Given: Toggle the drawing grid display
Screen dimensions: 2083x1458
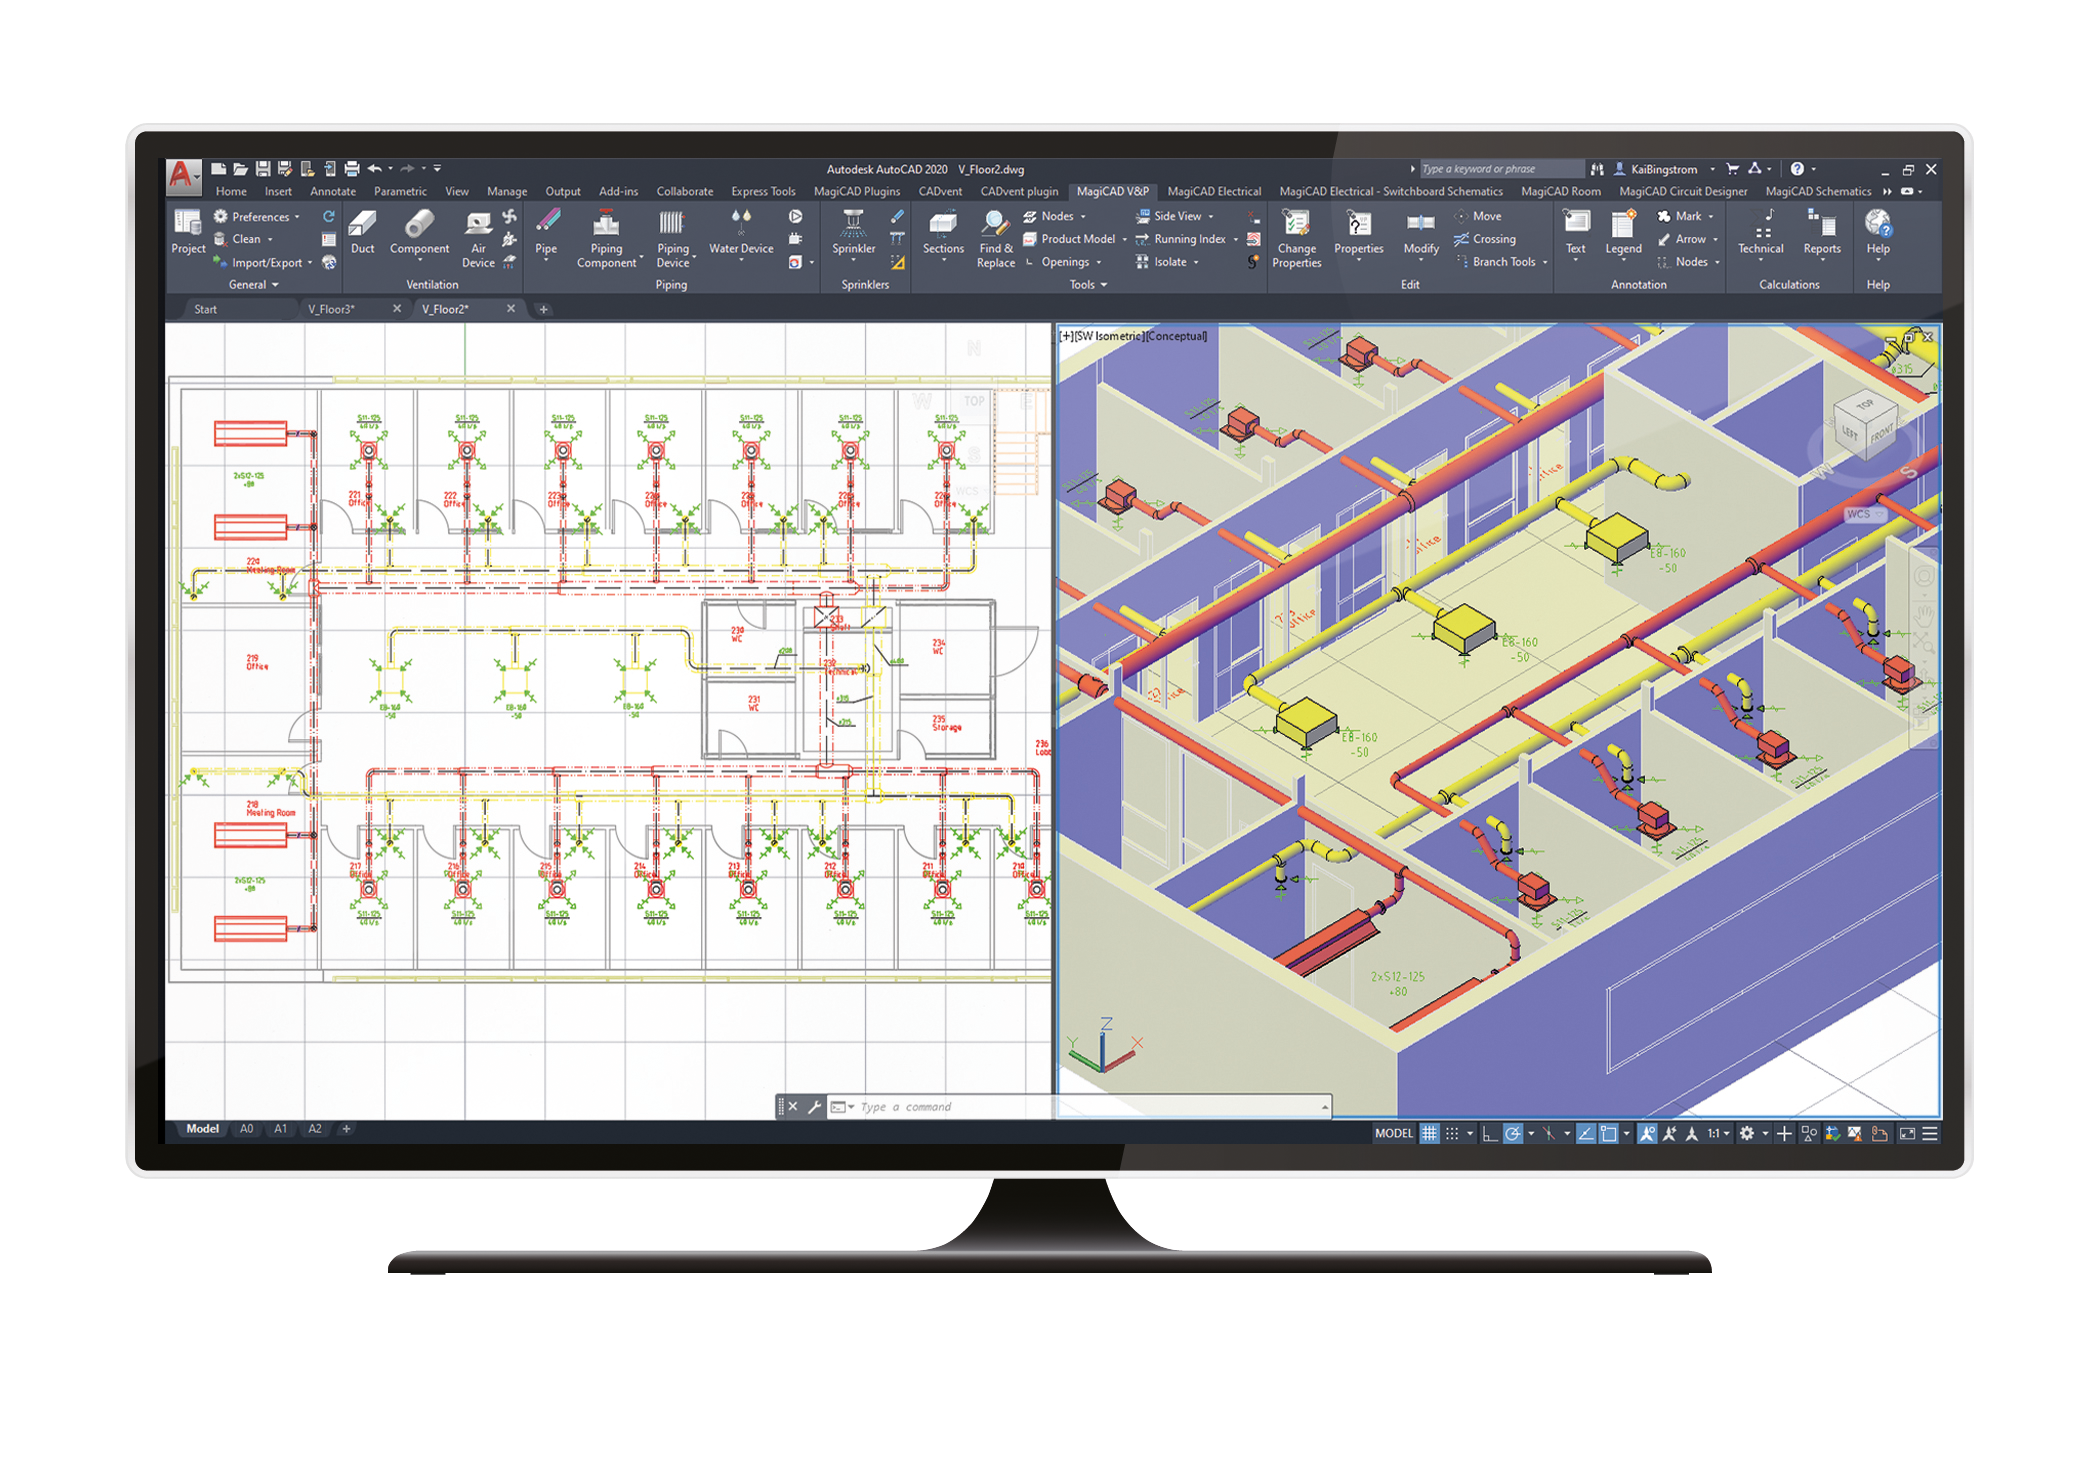Looking at the screenshot, I should pyautogui.click(x=1429, y=1133).
